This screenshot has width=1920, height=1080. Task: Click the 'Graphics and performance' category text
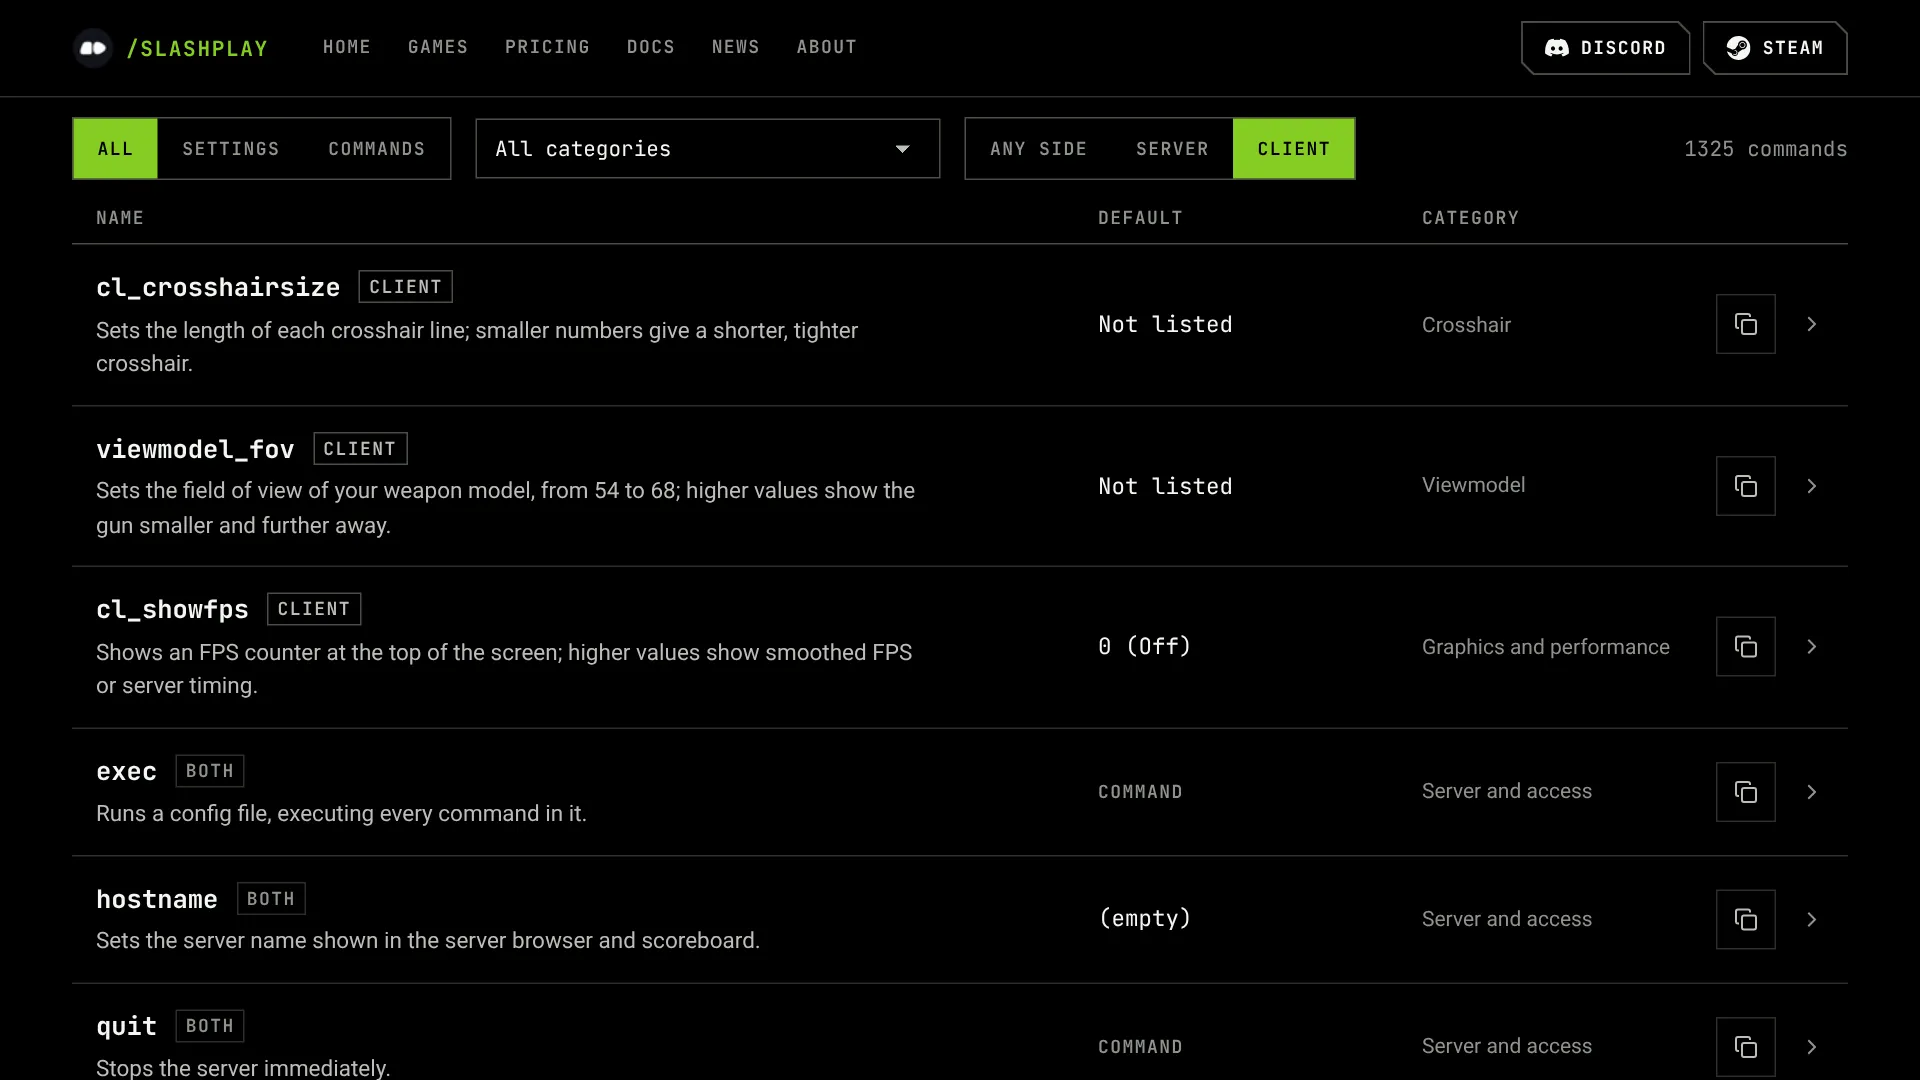coord(1546,647)
